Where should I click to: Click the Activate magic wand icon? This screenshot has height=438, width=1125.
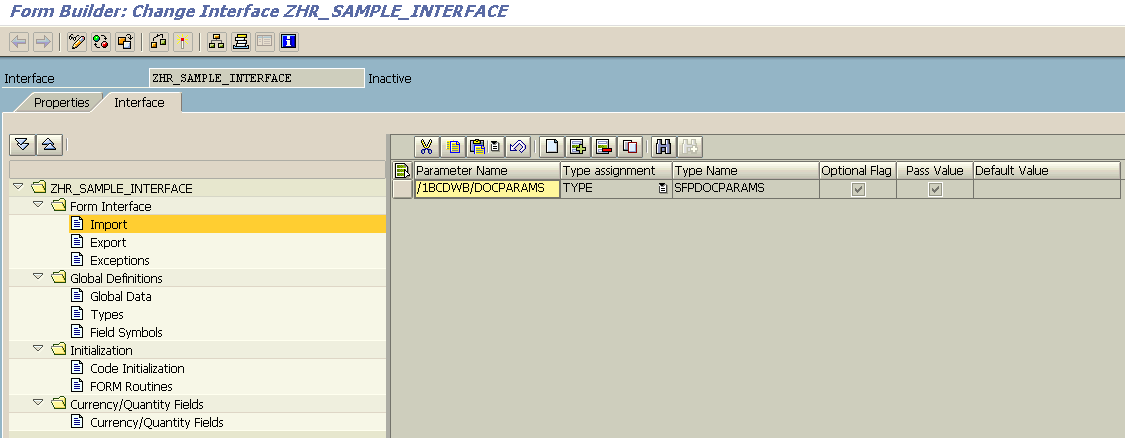[x=182, y=42]
